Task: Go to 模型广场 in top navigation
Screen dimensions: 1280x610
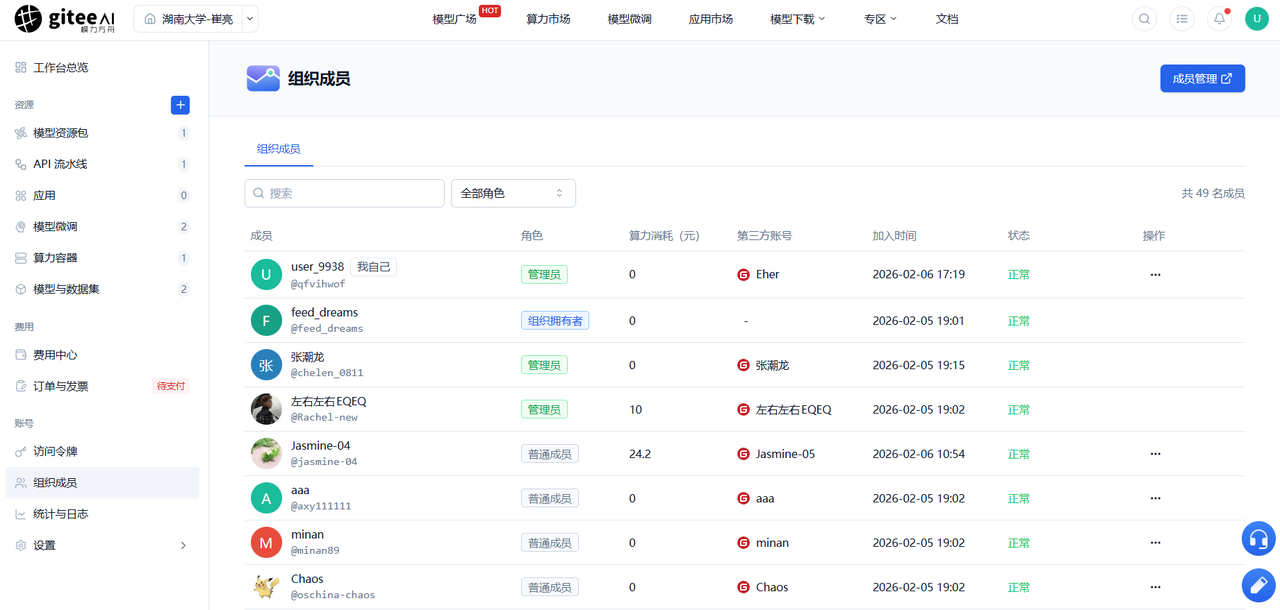Action: (x=454, y=19)
